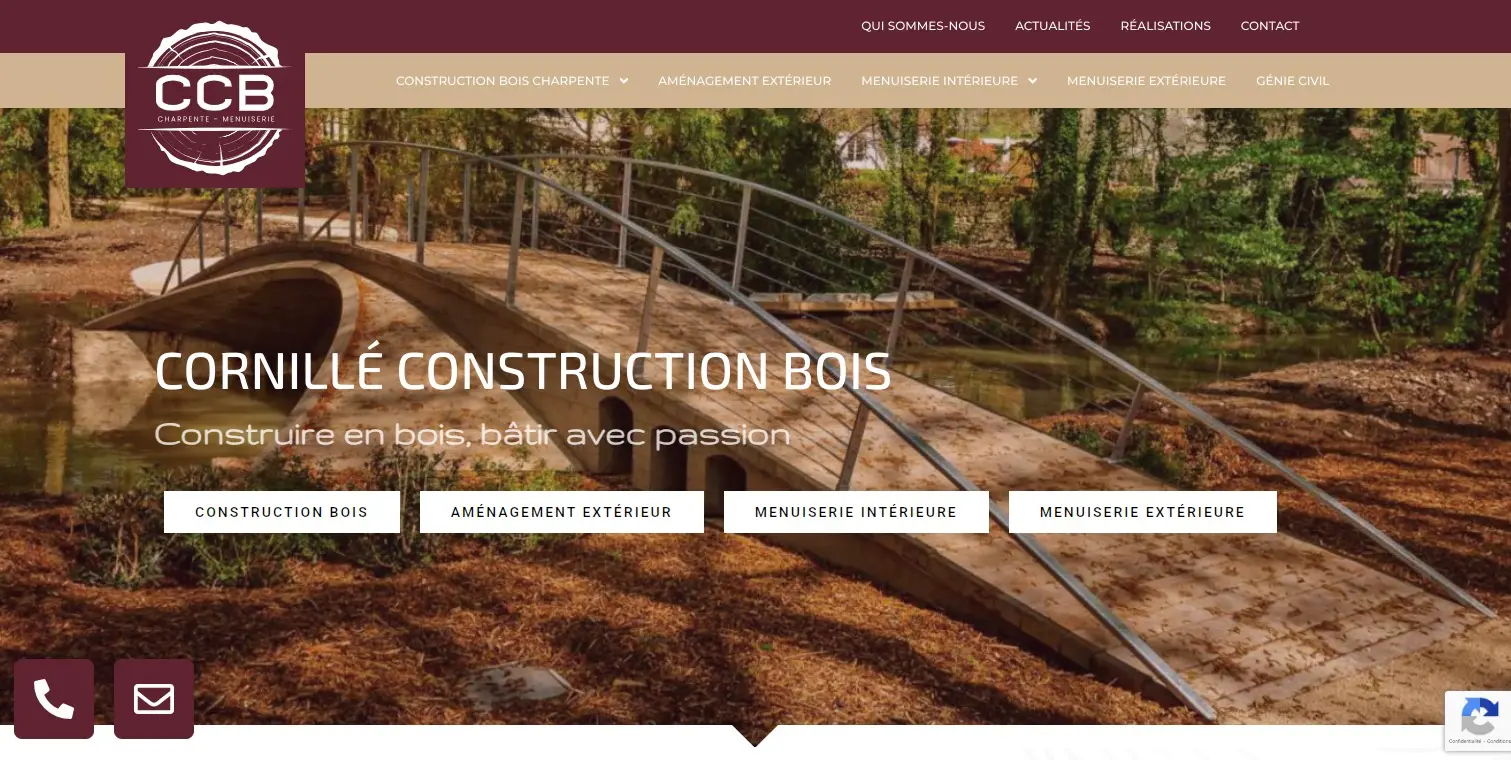1511x760 pixels.
Task: Open the Qui sommes-nous page
Action: [923, 26]
